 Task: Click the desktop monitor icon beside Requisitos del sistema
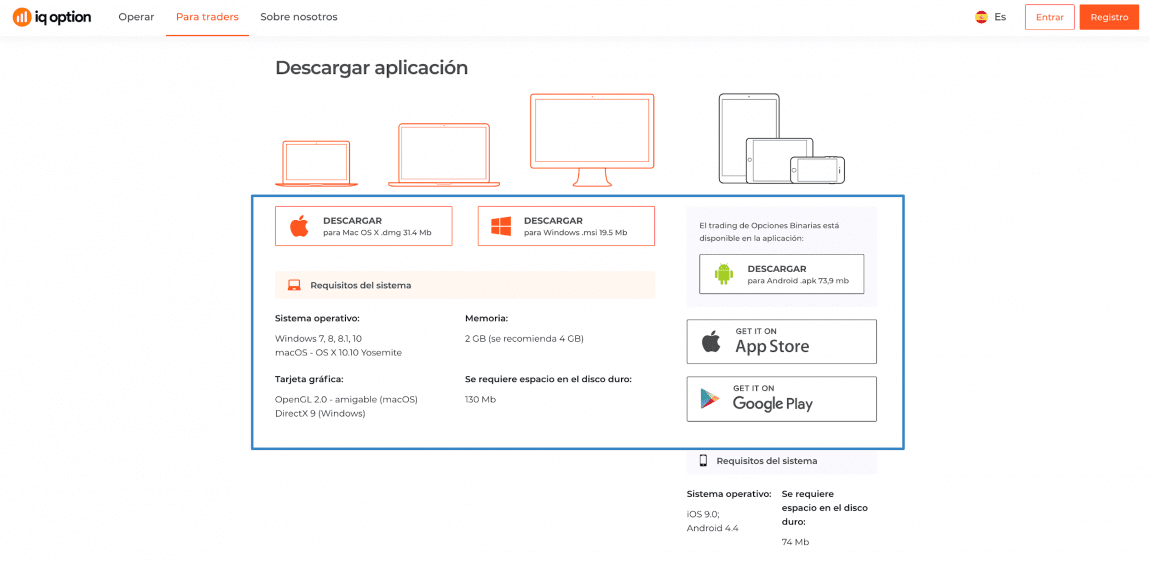[294, 285]
